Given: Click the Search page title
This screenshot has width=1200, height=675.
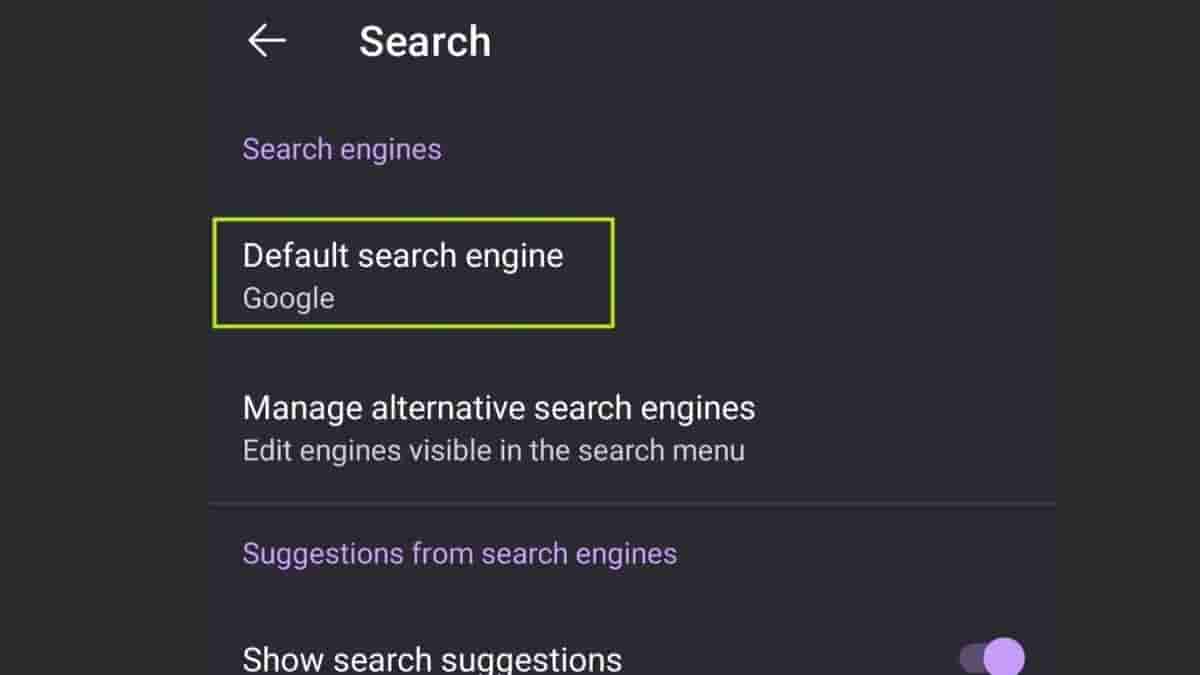Looking at the screenshot, I should pyautogui.click(x=425, y=42).
